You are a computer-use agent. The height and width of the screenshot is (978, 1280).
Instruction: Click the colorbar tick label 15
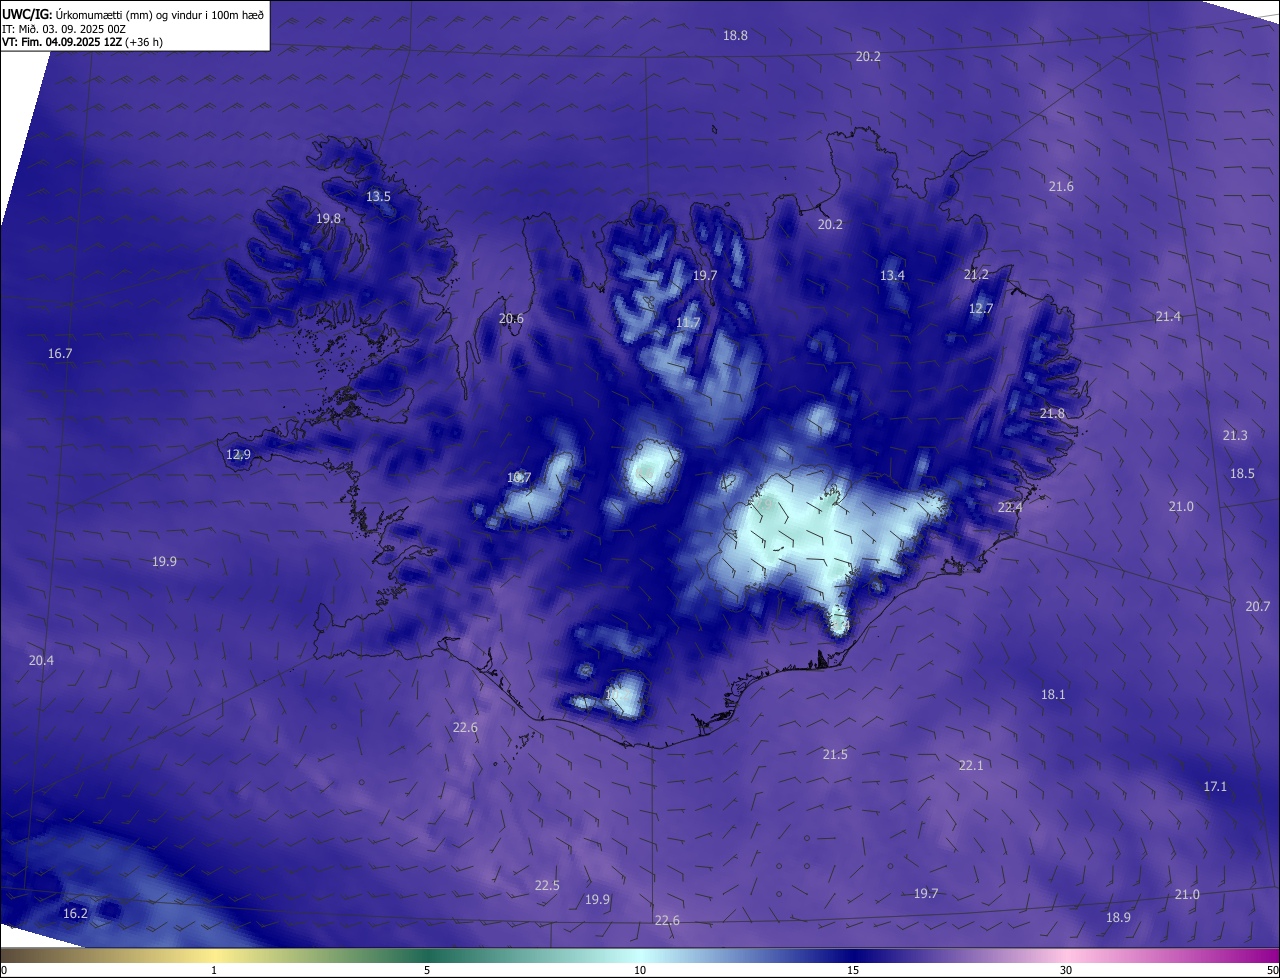pos(853,970)
